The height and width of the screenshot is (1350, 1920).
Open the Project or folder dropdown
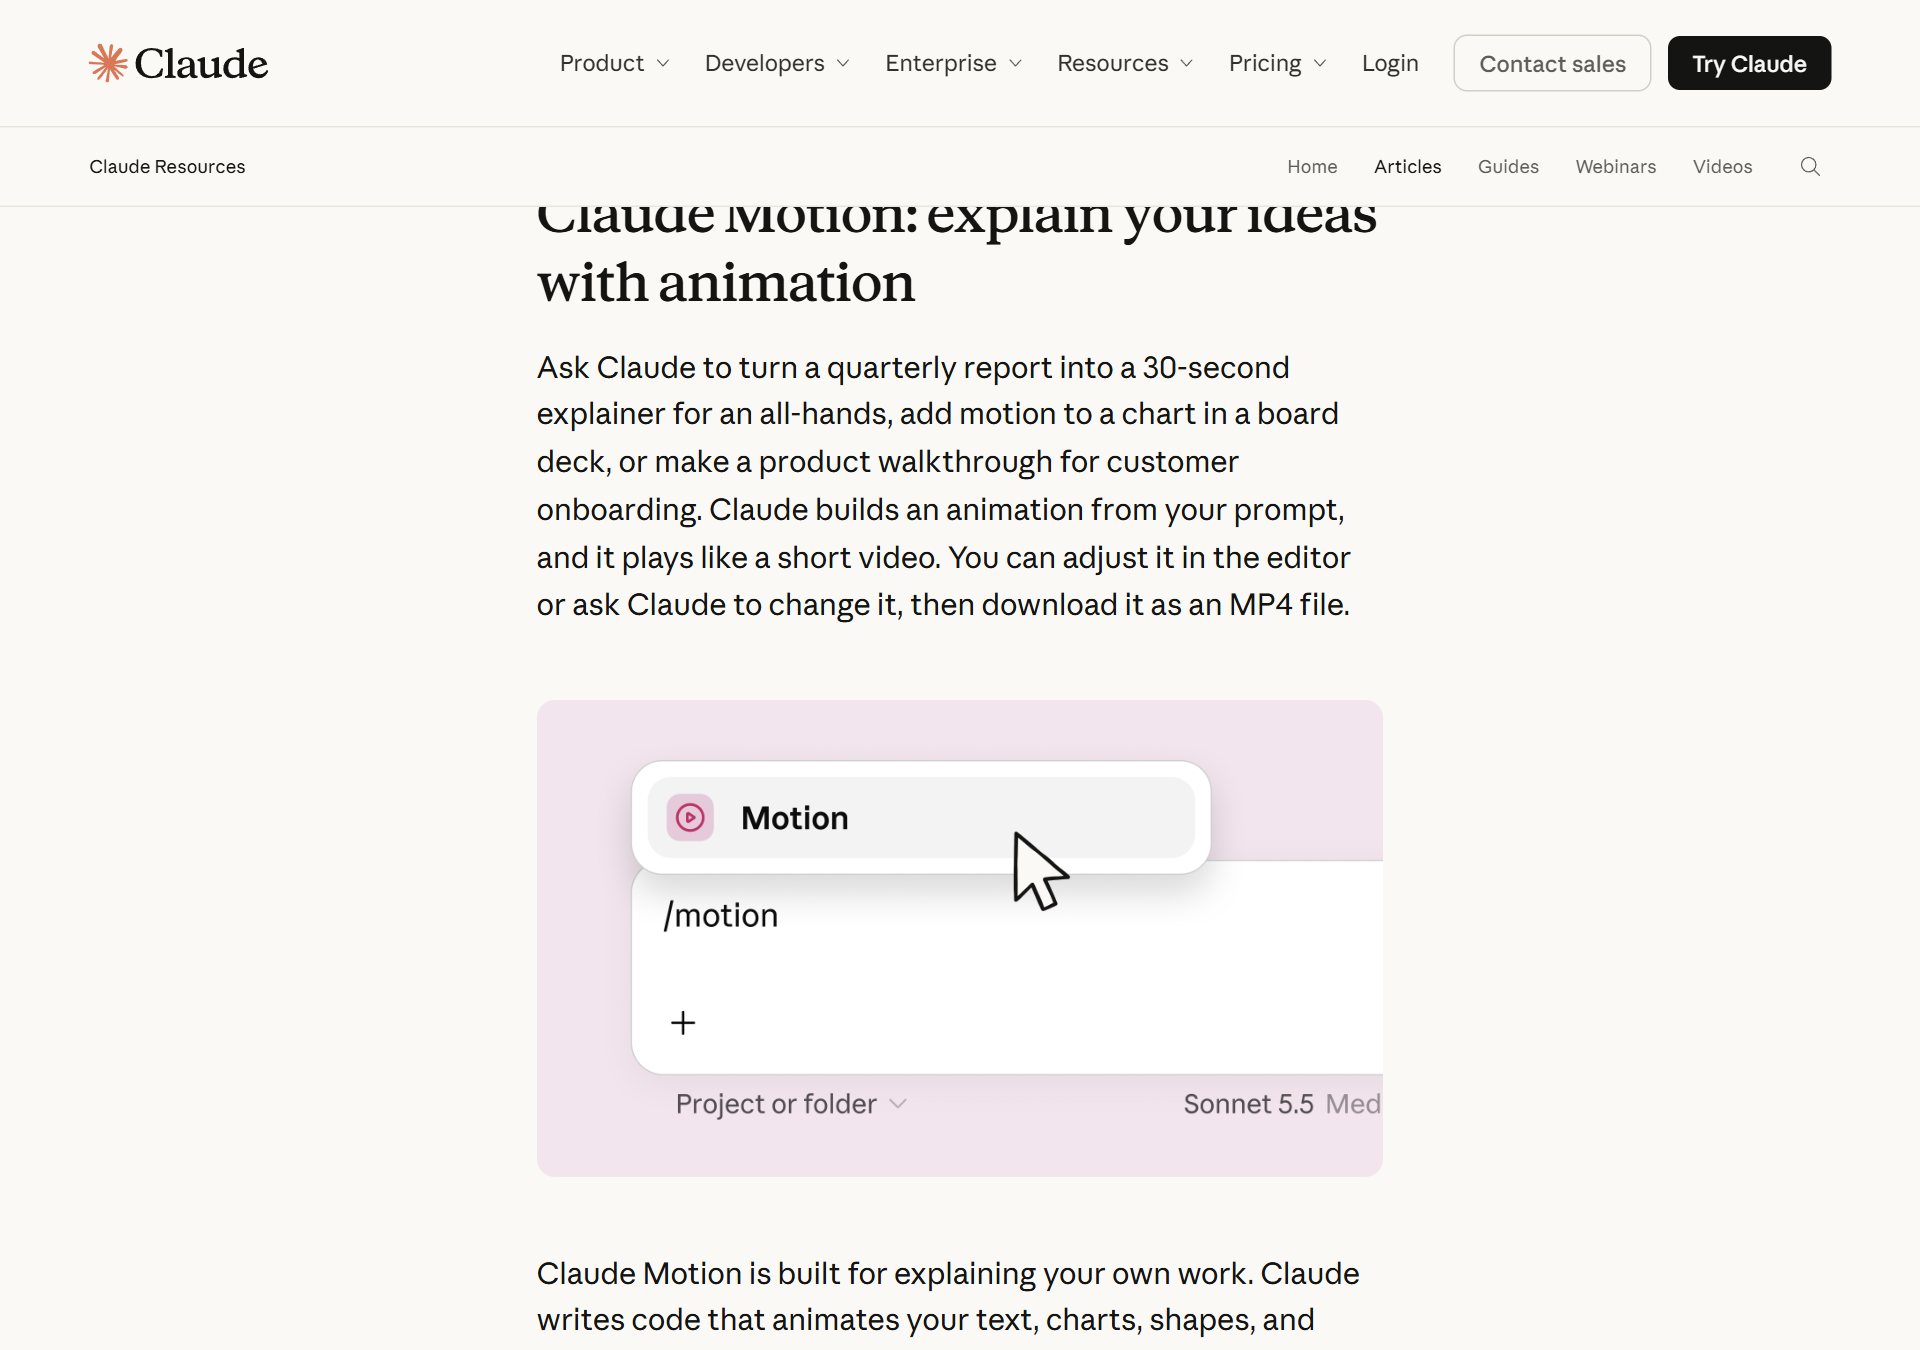coord(791,1104)
